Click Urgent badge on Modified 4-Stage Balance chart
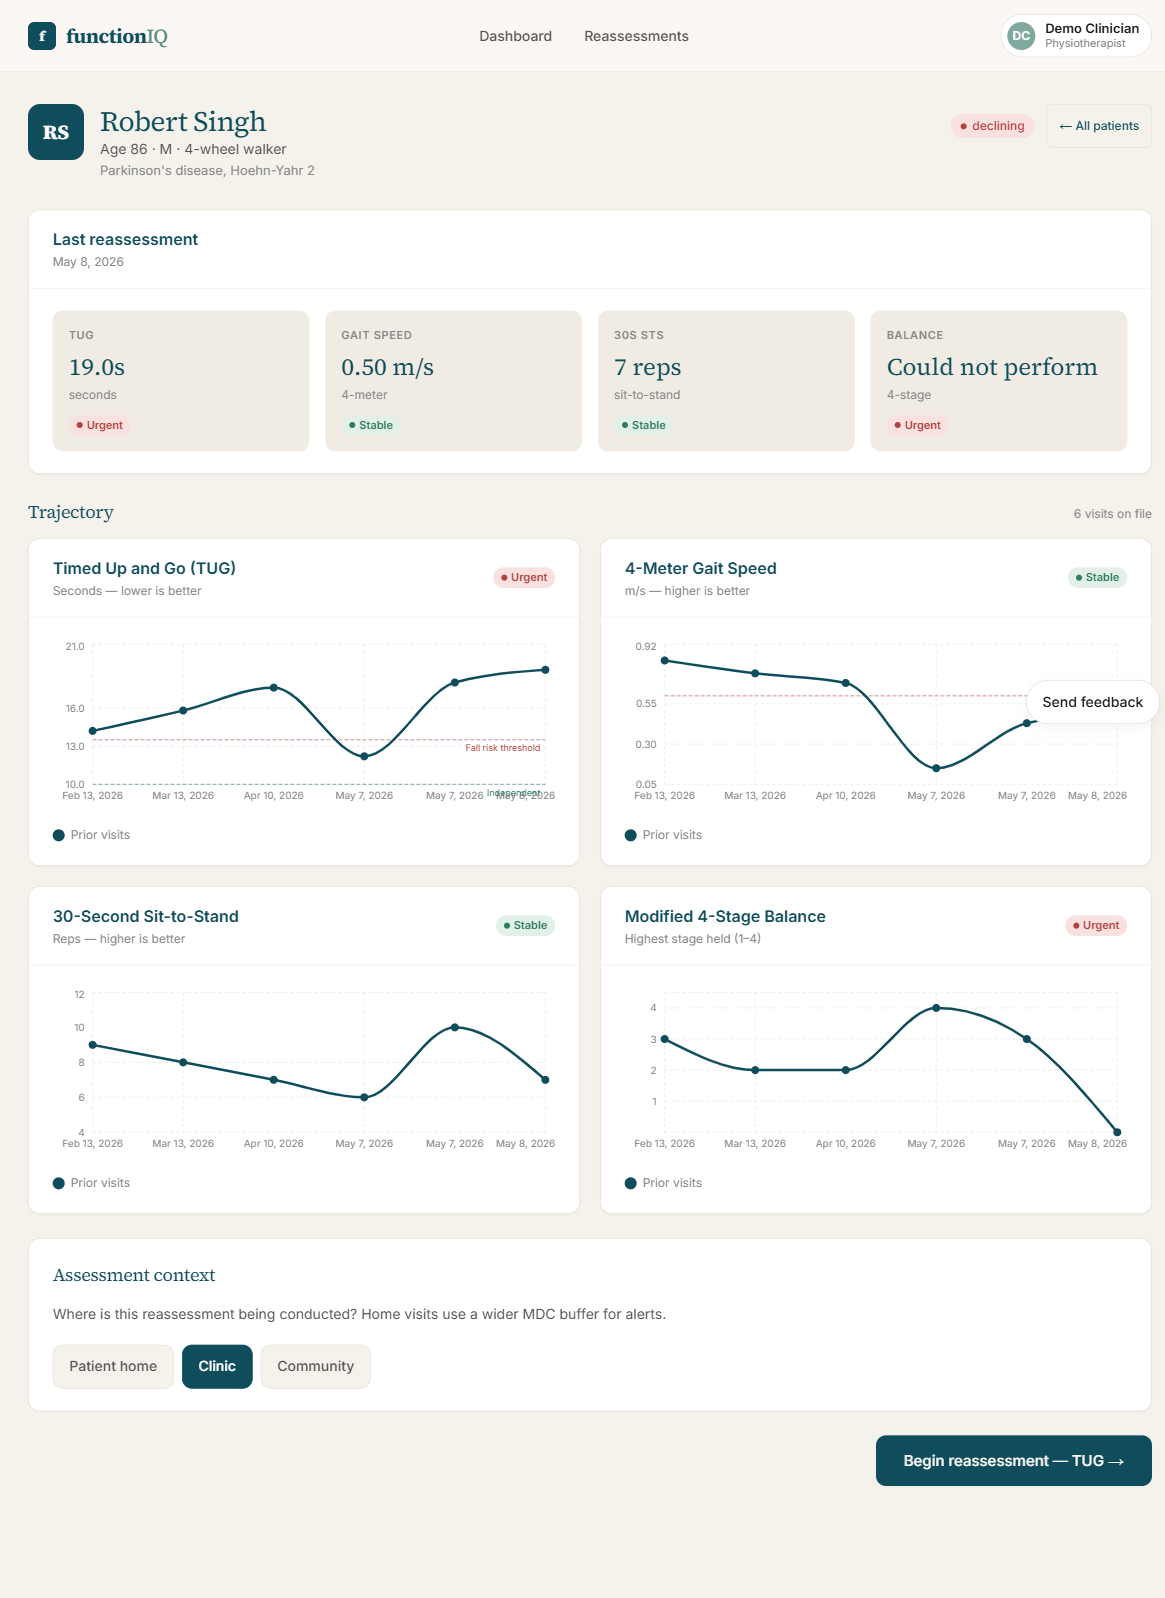1165x1598 pixels. click(x=1096, y=925)
